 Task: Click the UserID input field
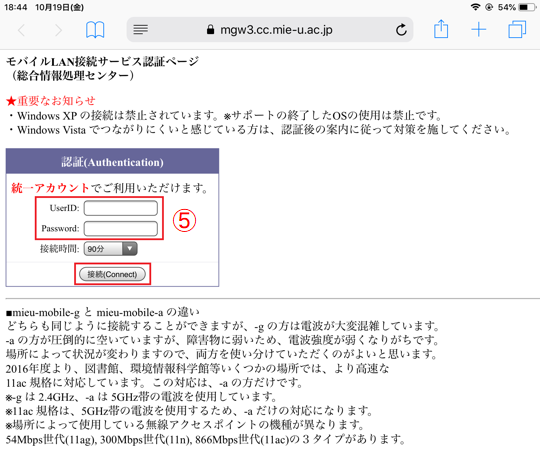pos(121,208)
